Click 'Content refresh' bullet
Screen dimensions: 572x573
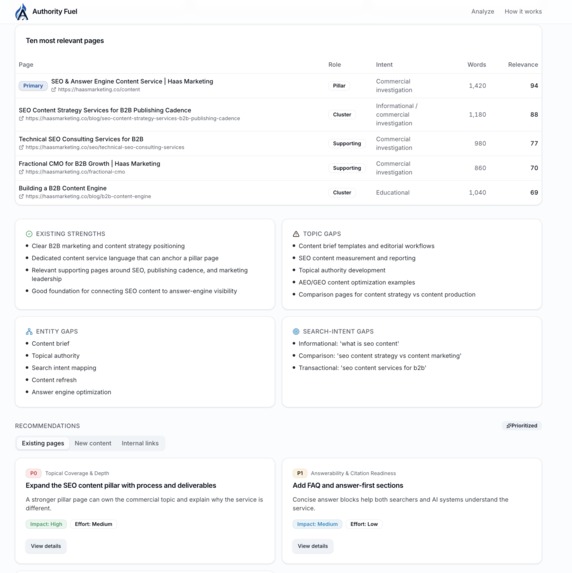(54, 380)
